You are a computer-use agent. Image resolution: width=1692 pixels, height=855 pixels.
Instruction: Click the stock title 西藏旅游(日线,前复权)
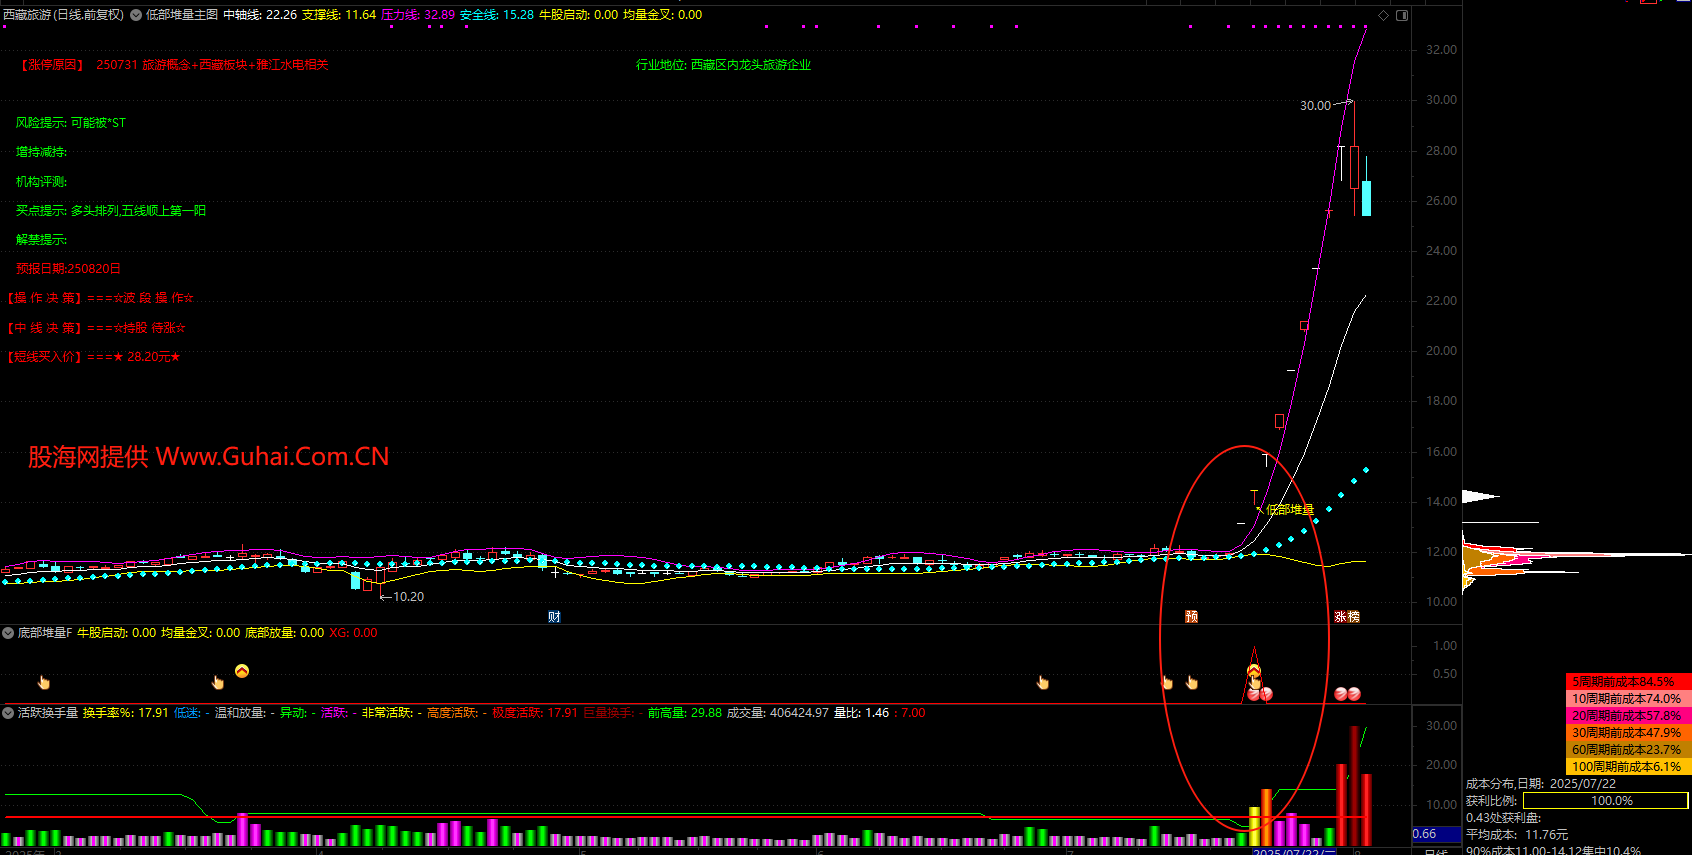pyautogui.click(x=64, y=15)
